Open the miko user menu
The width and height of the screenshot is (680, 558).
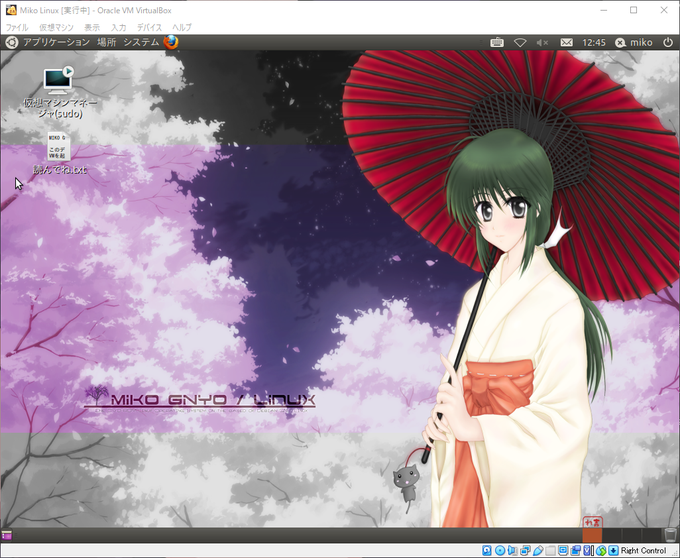point(634,42)
